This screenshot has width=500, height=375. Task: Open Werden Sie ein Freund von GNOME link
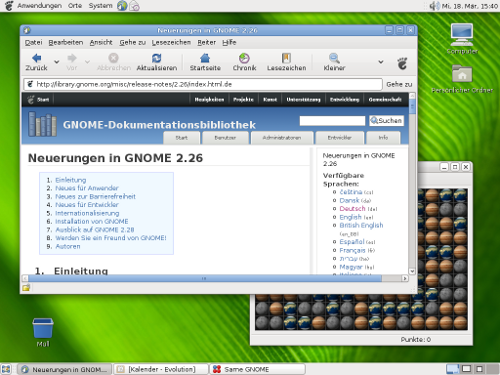(x=111, y=238)
